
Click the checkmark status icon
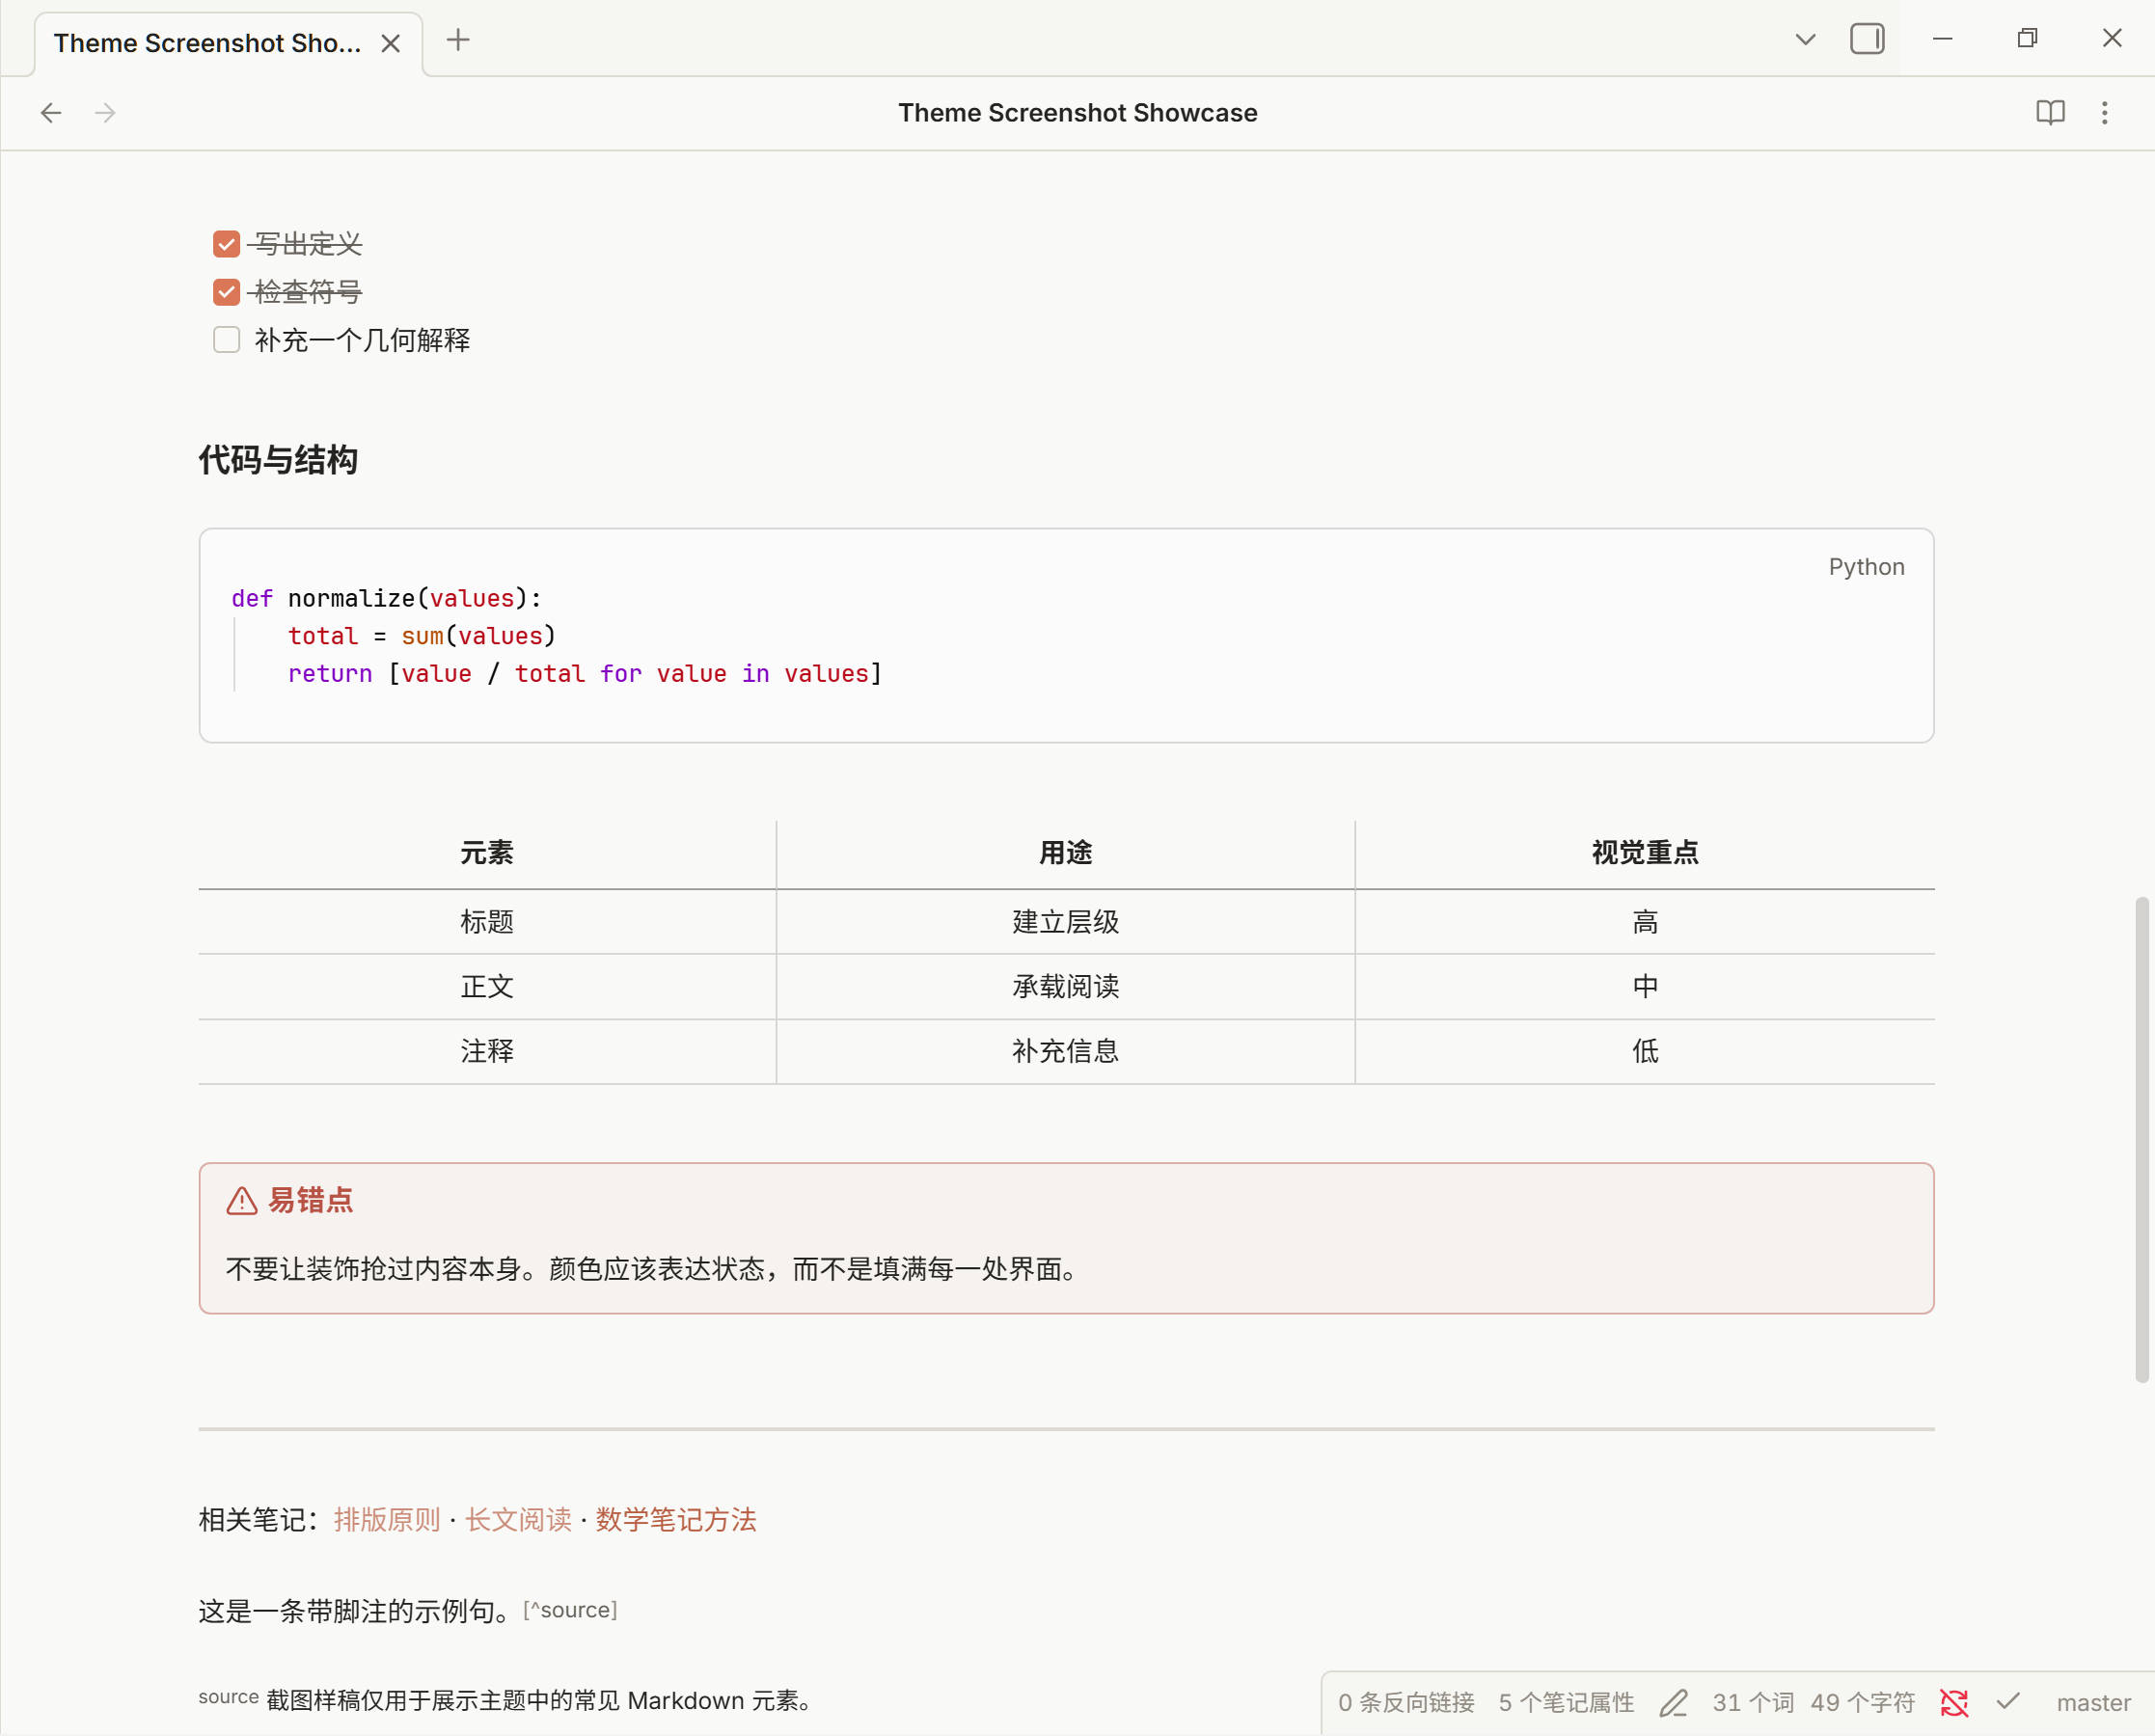point(2008,1701)
